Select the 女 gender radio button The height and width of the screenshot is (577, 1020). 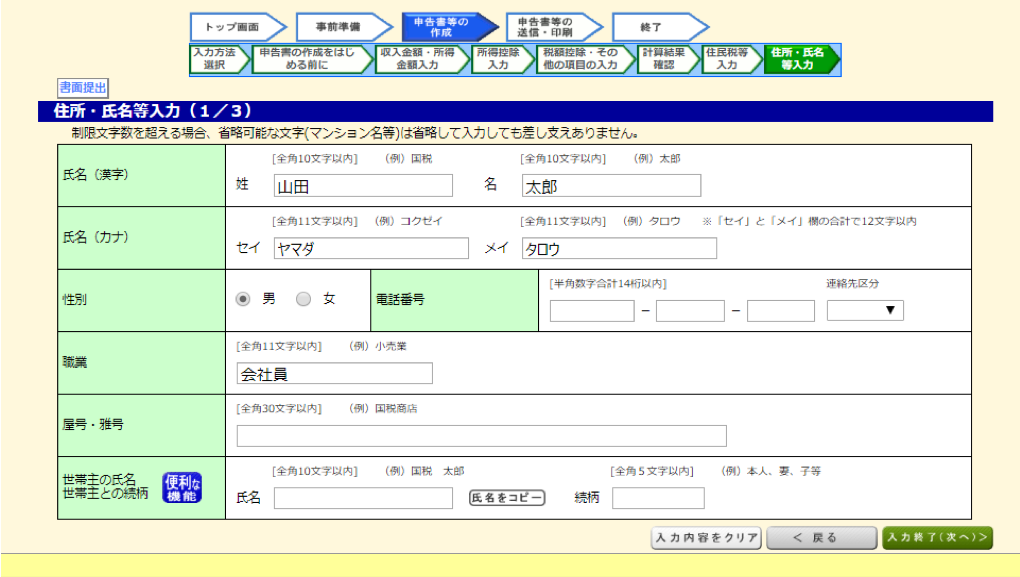pos(303,298)
